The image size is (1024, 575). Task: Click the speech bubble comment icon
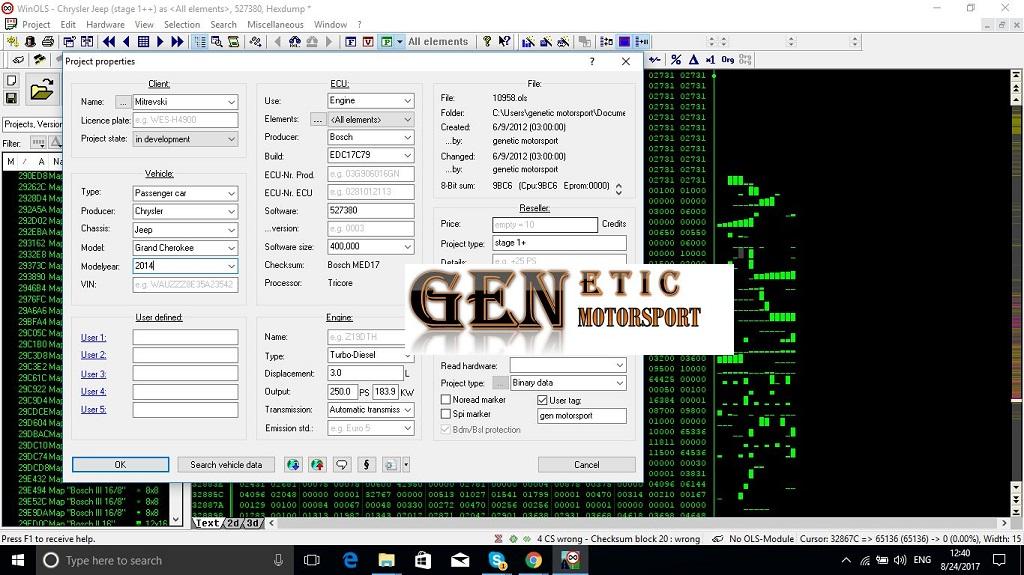(x=342, y=465)
